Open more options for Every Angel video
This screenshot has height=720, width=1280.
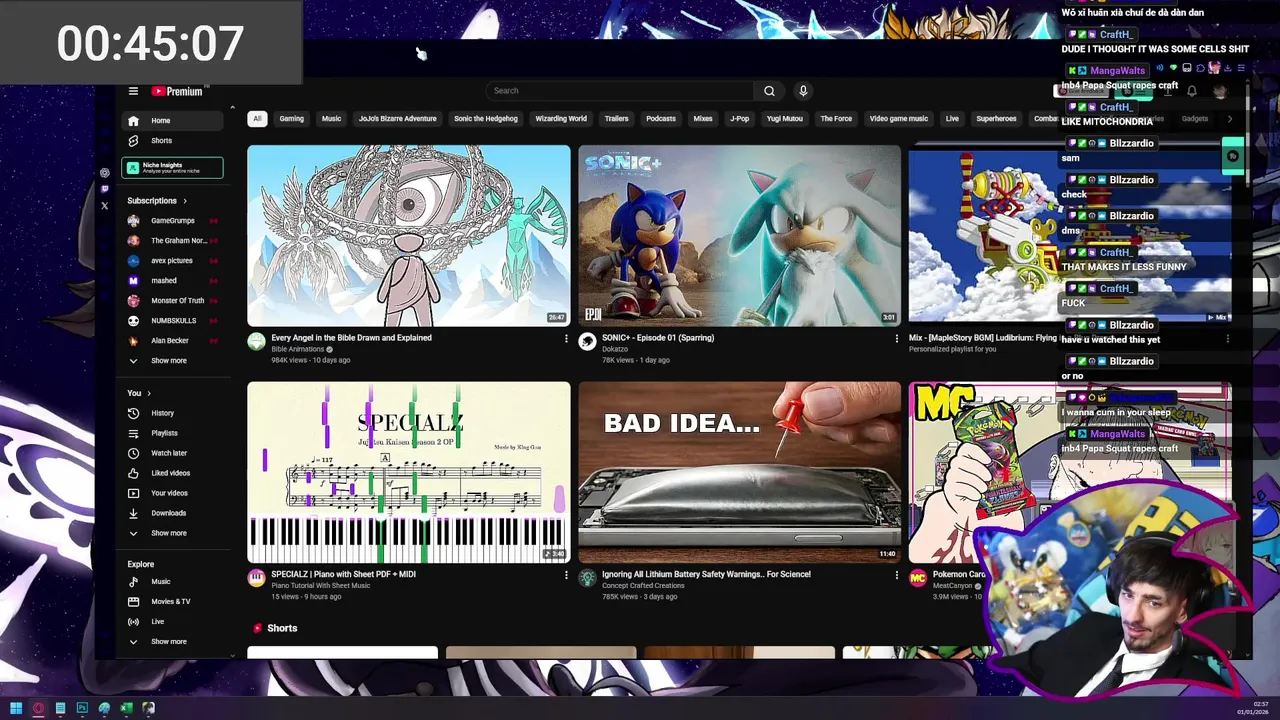[566, 339]
